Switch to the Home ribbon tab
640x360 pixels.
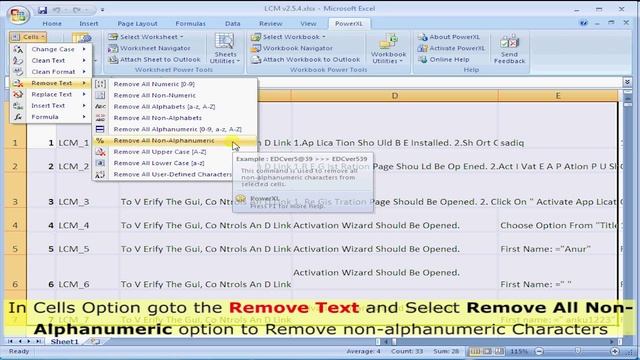tap(52, 24)
